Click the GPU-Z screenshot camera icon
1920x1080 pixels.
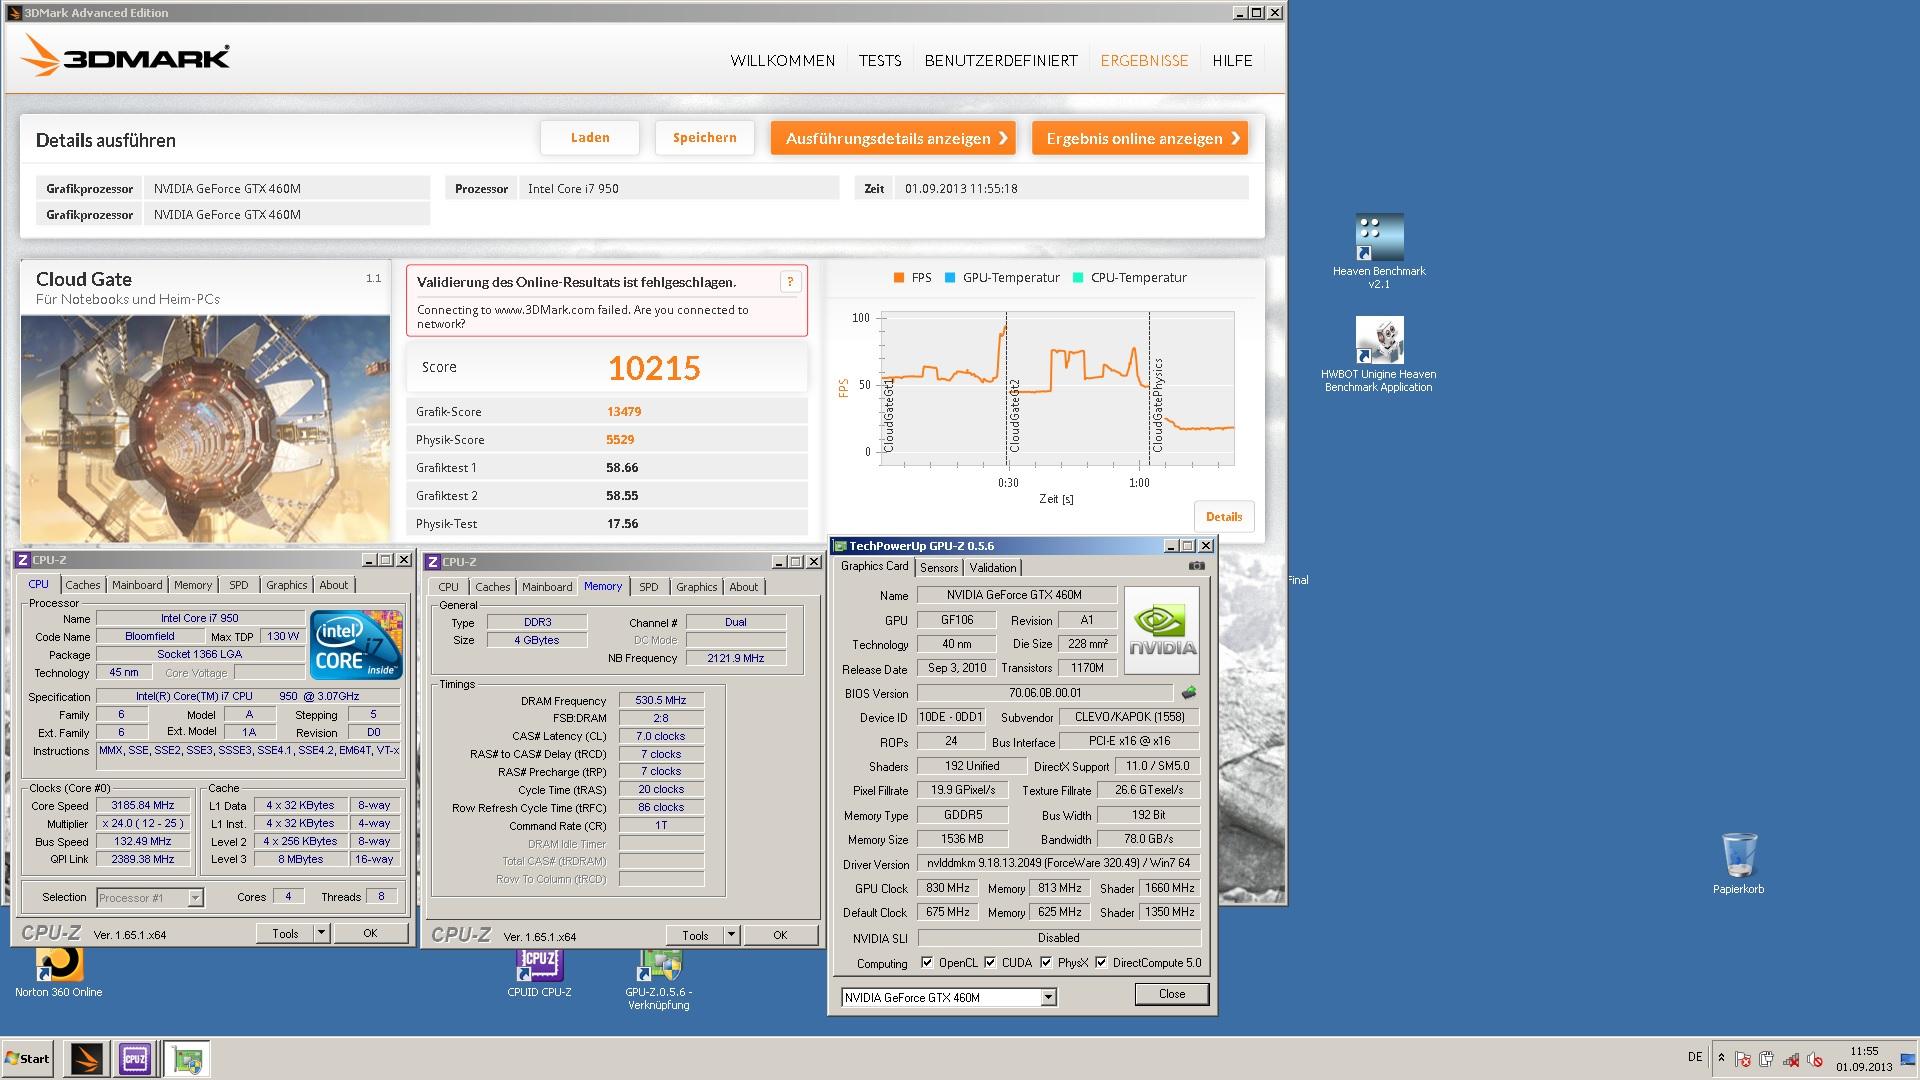pyautogui.click(x=1196, y=566)
